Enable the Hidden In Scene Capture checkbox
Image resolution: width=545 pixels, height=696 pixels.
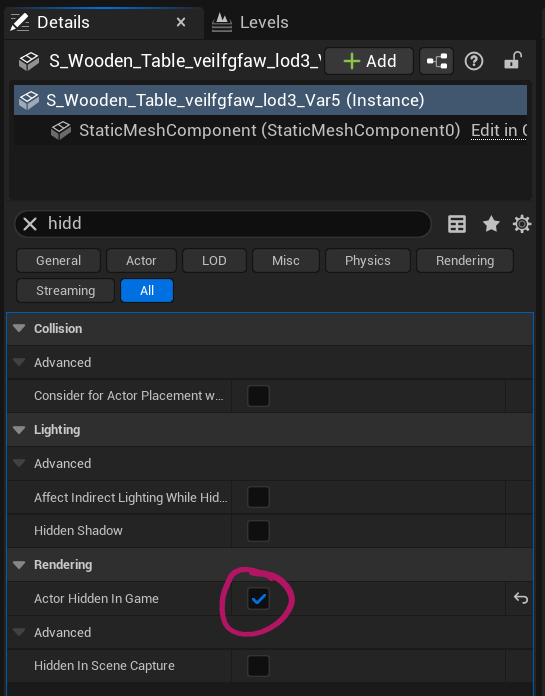coord(258,666)
